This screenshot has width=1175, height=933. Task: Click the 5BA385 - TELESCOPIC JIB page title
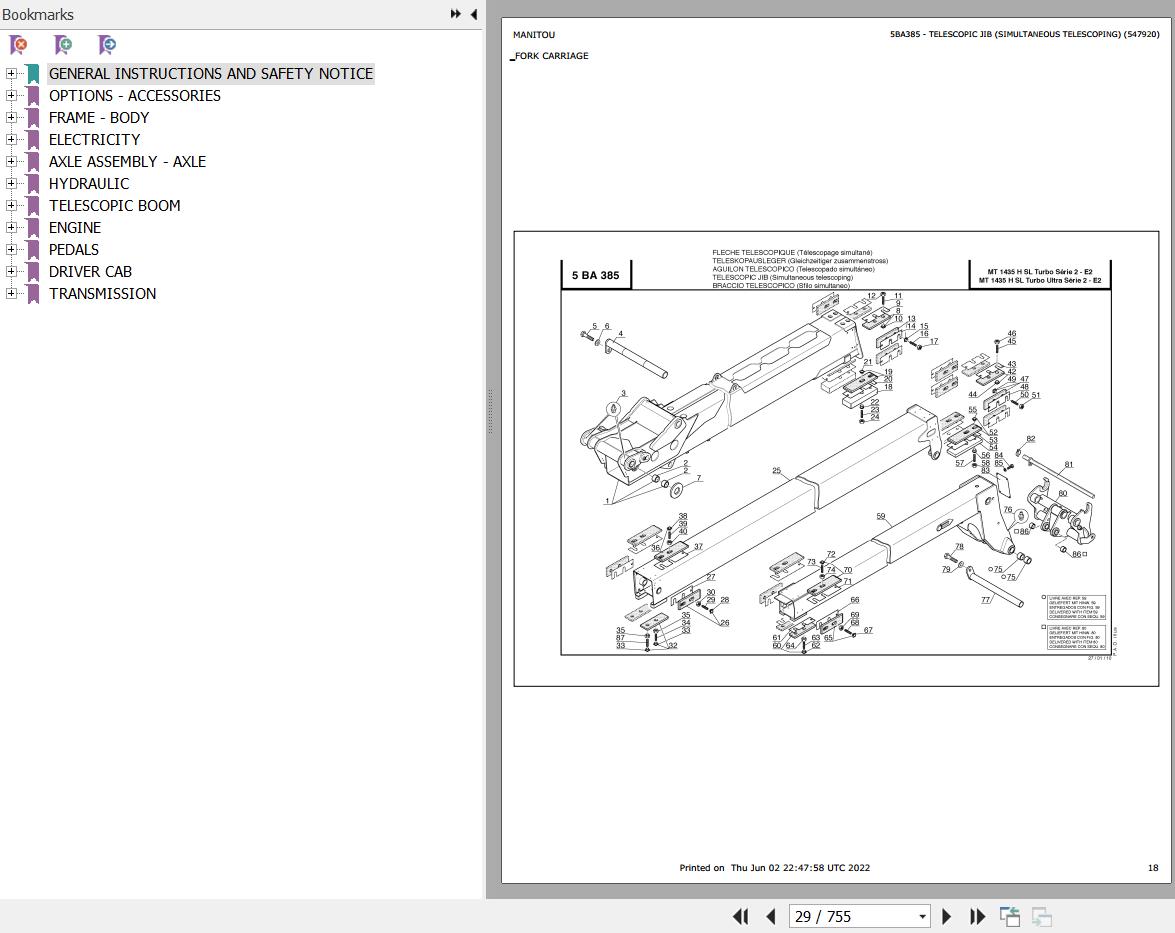[x=1024, y=34]
